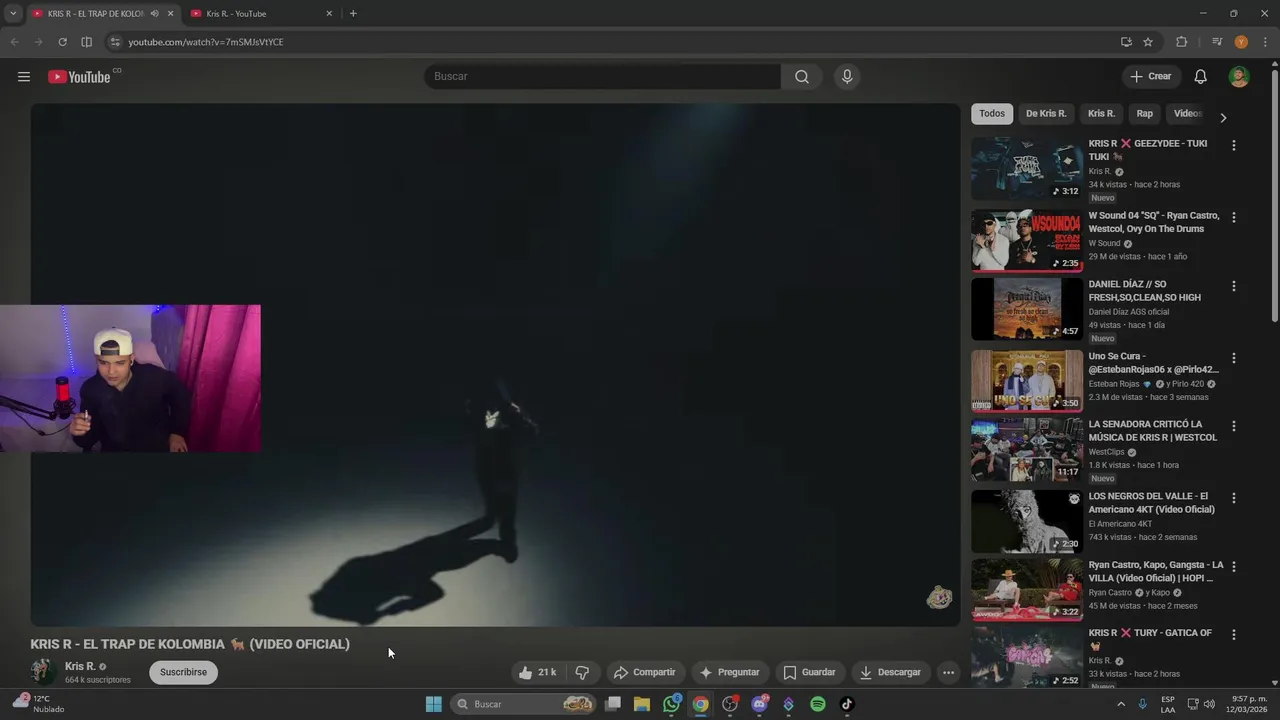Select the Todos filter chip
Image resolution: width=1280 pixels, height=720 pixels.
[x=992, y=114]
